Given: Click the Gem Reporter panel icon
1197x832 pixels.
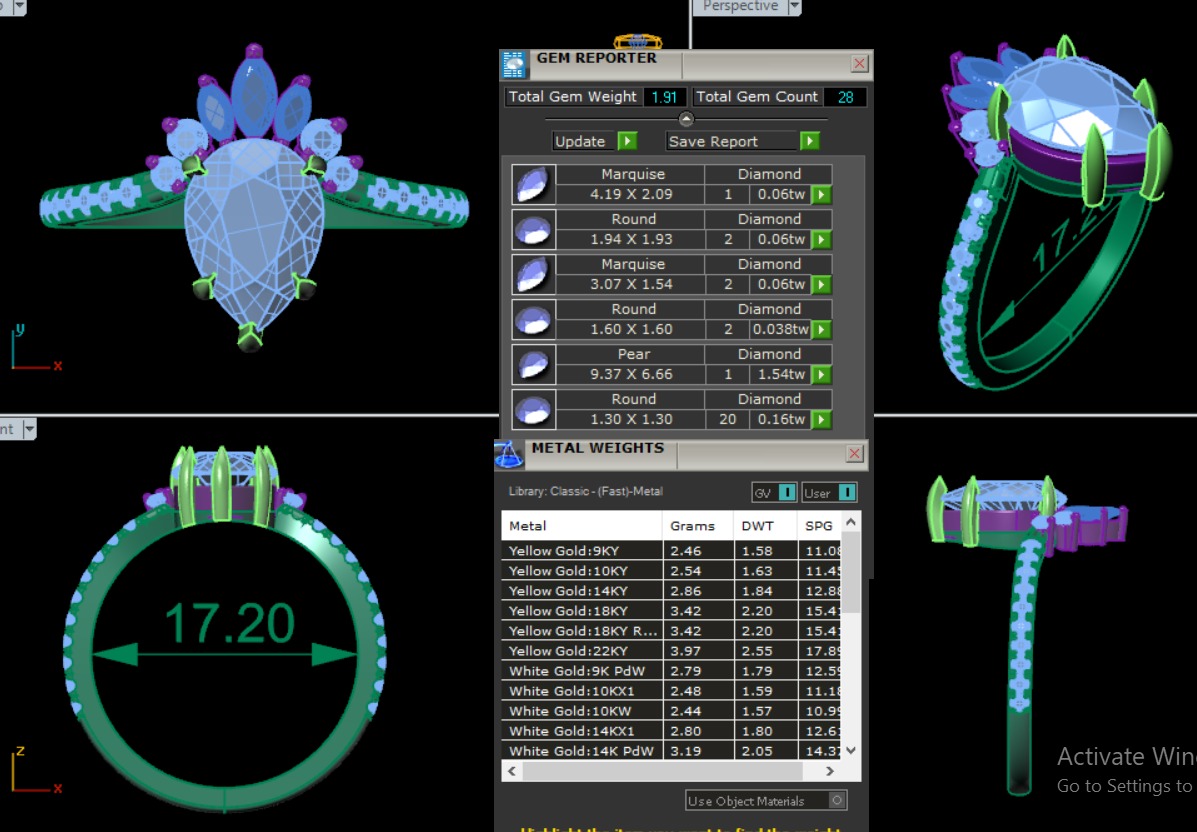Looking at the screenshot, I should point(514,65).
